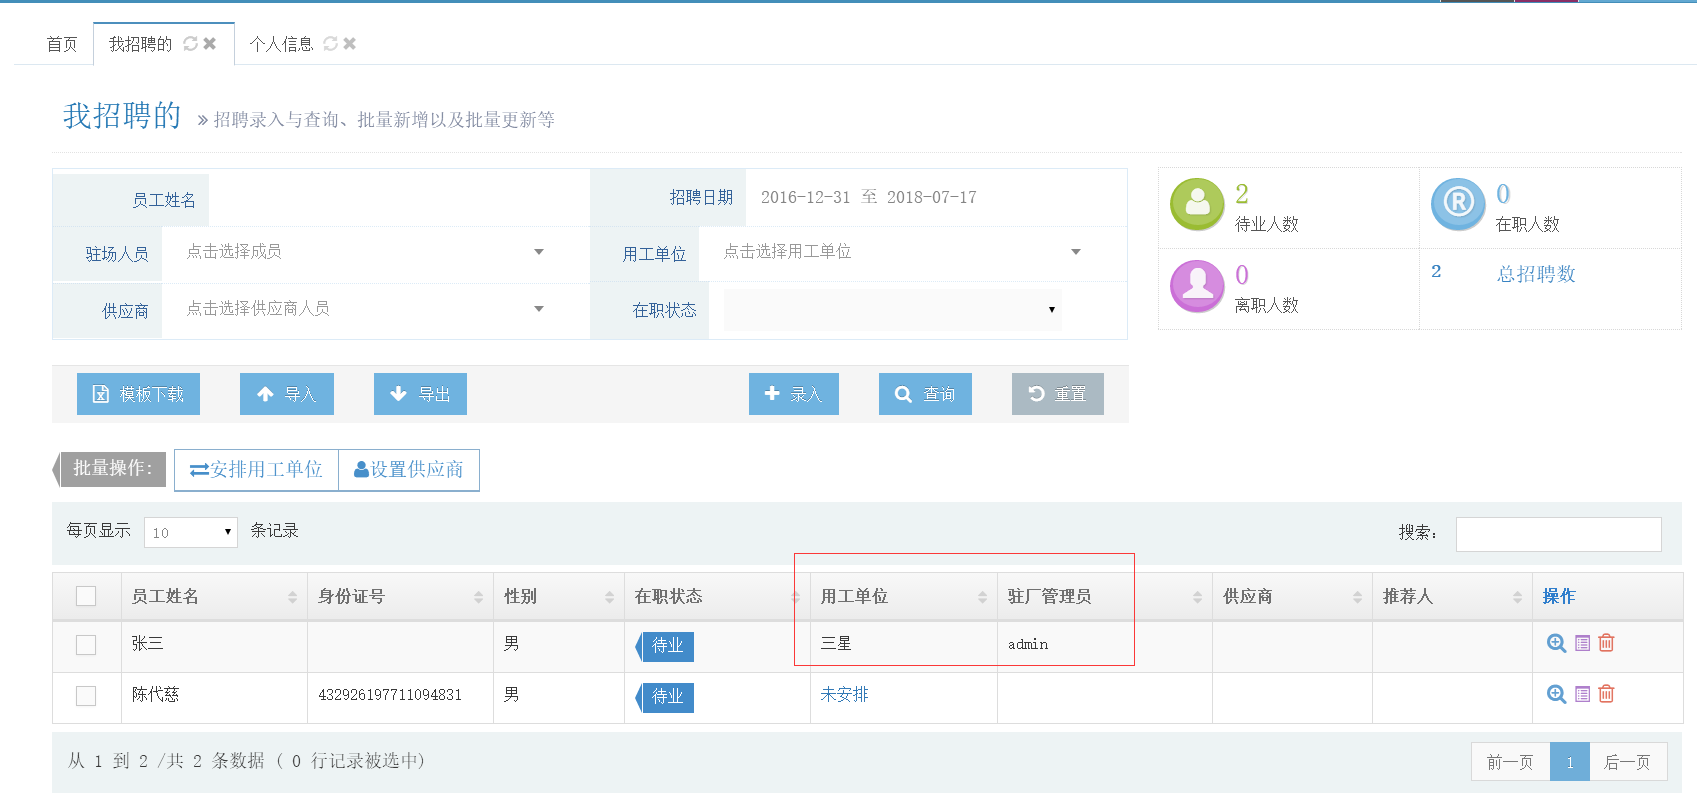Viewport: 1697px width, 793px height.
Task: Switch to the 首页 tab
Action: 62,44
